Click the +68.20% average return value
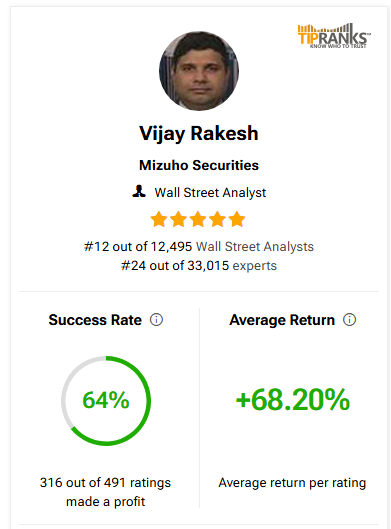Screen dimensions: 391x529 pyautogui.click(x=293, y=400)
